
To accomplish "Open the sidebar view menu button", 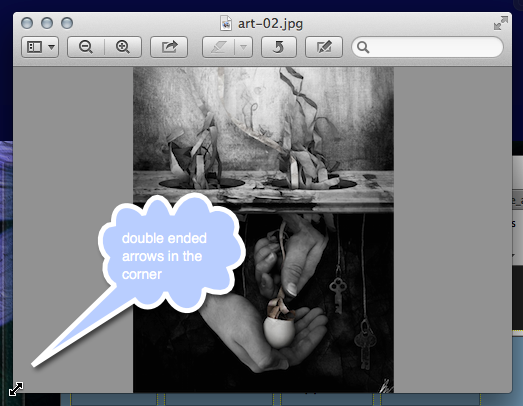I will point(40,47).
